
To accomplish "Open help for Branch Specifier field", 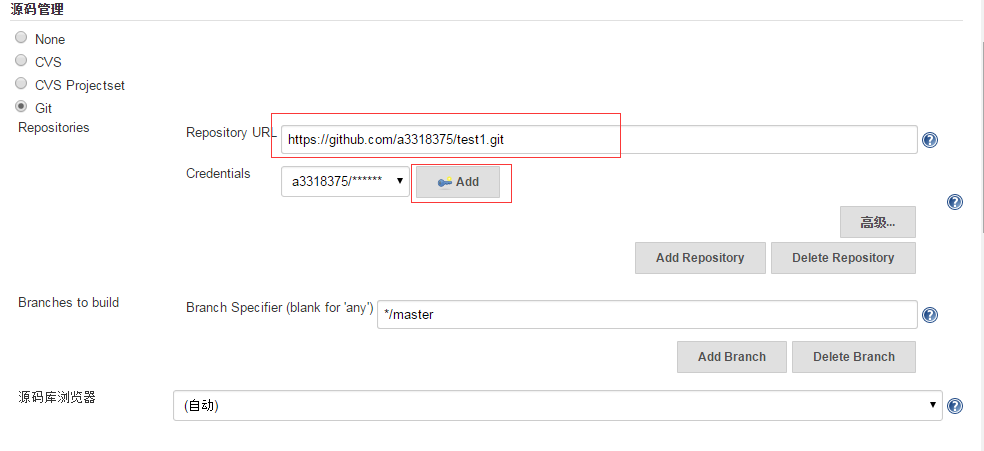I will pyautogui.click(x=930, y=315).
